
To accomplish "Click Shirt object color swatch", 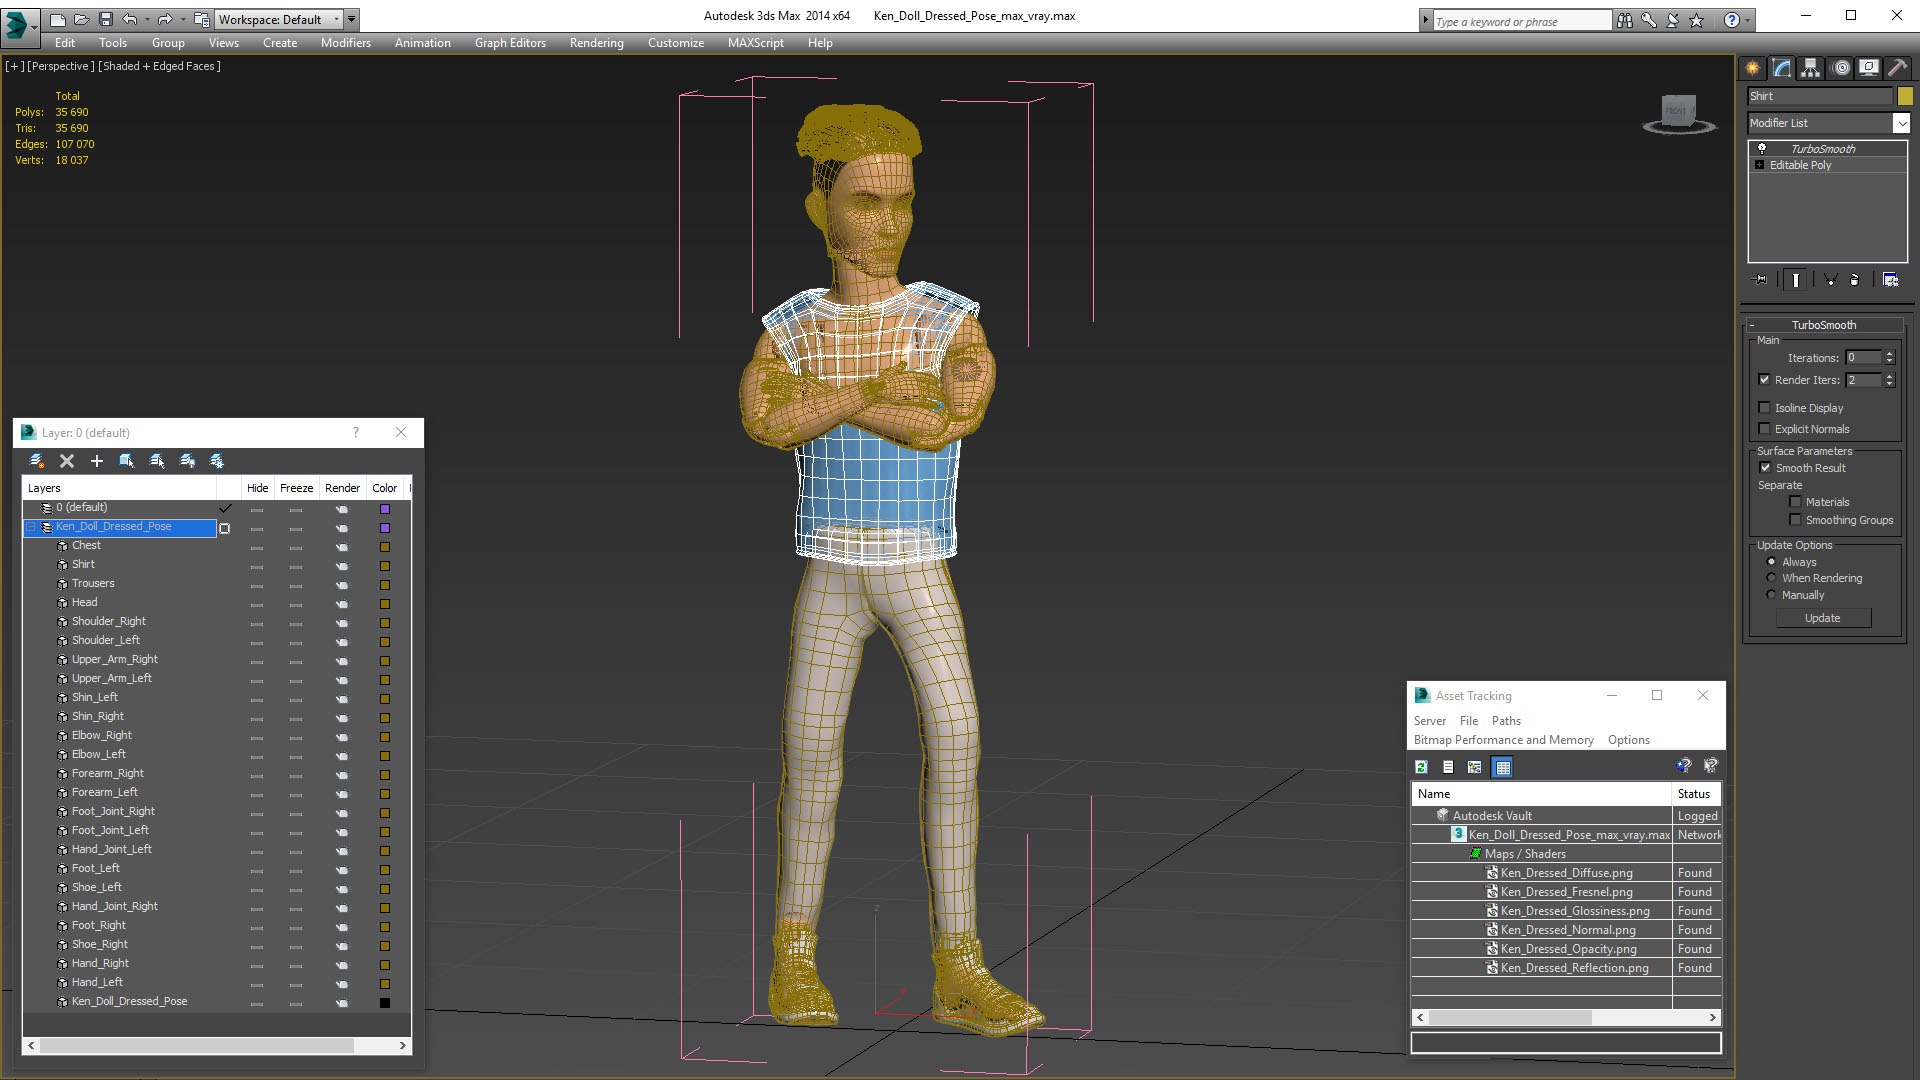I will 1905,96.
